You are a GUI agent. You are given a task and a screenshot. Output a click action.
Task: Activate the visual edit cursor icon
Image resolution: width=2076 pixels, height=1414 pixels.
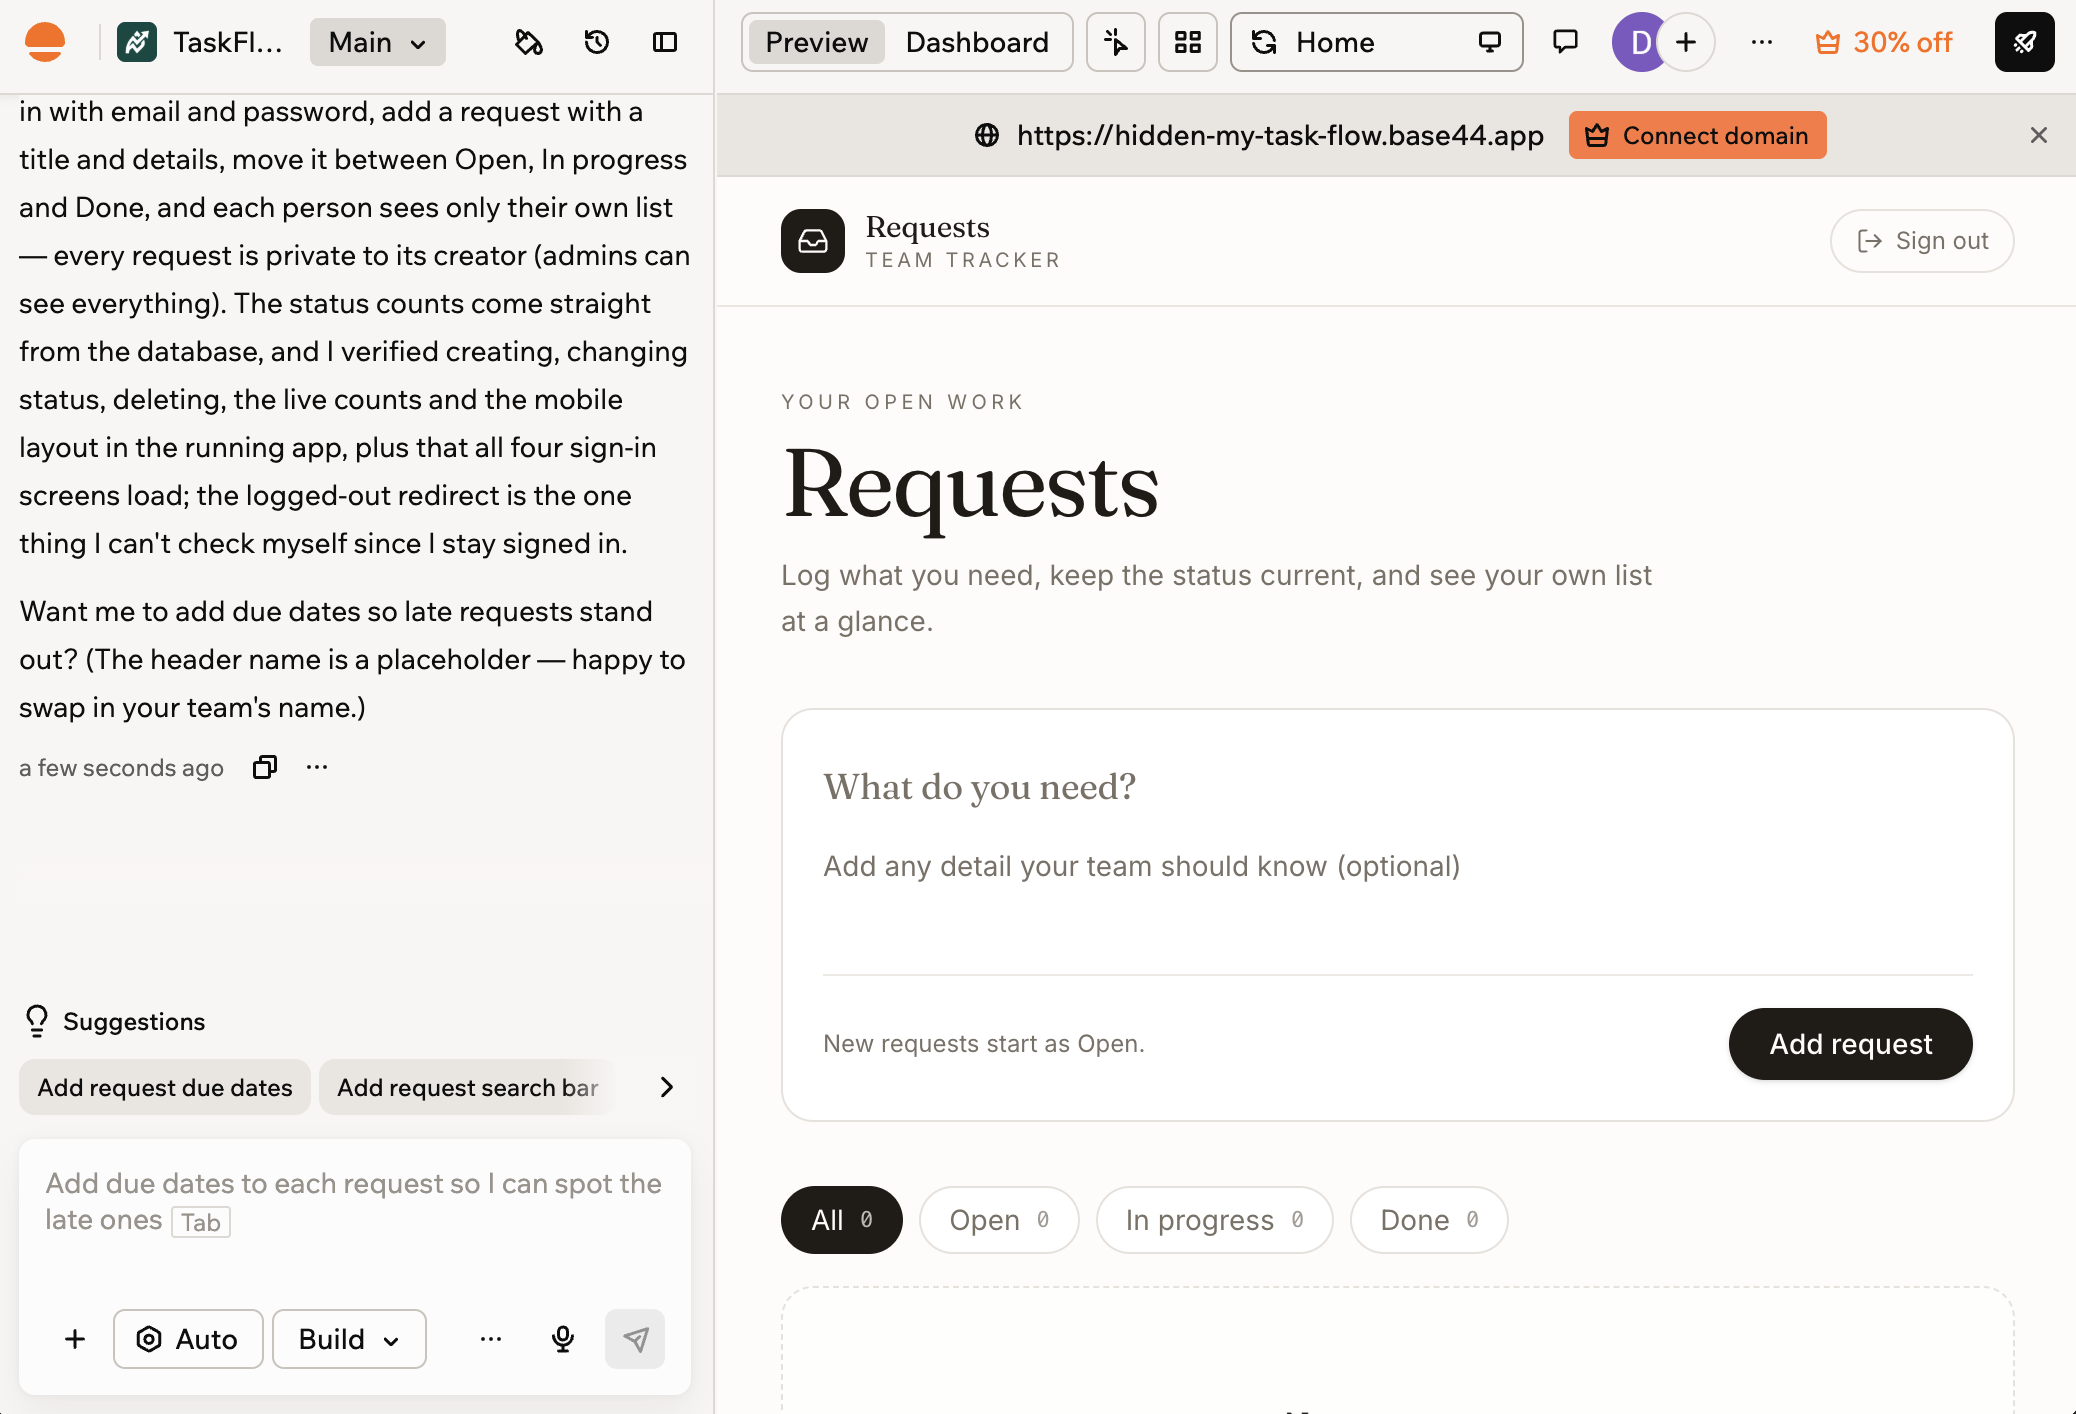pyautogui.click(x=1116, y=42)
